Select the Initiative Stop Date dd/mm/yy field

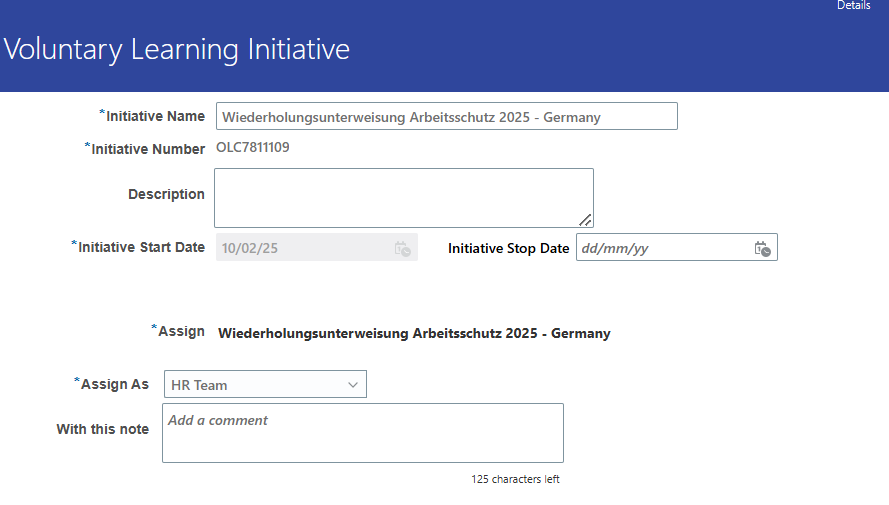point(677,248)
